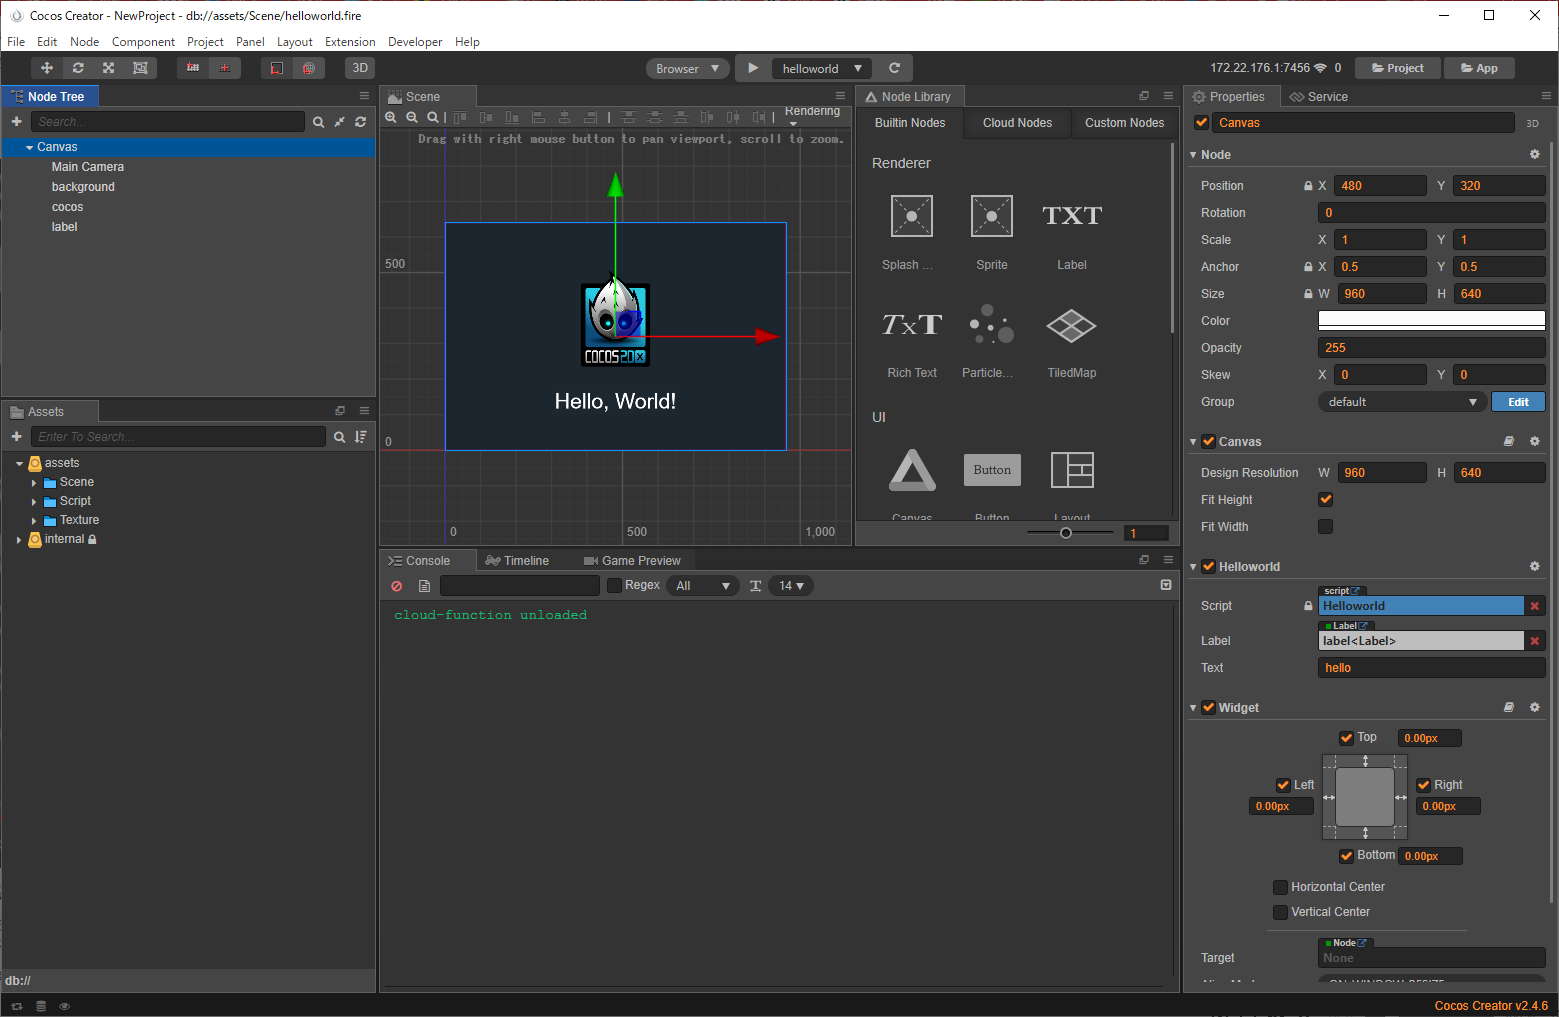Click the Rich Text node icon
Image resolution: width=1559 pixels, height=1017 pixels.
911,326
